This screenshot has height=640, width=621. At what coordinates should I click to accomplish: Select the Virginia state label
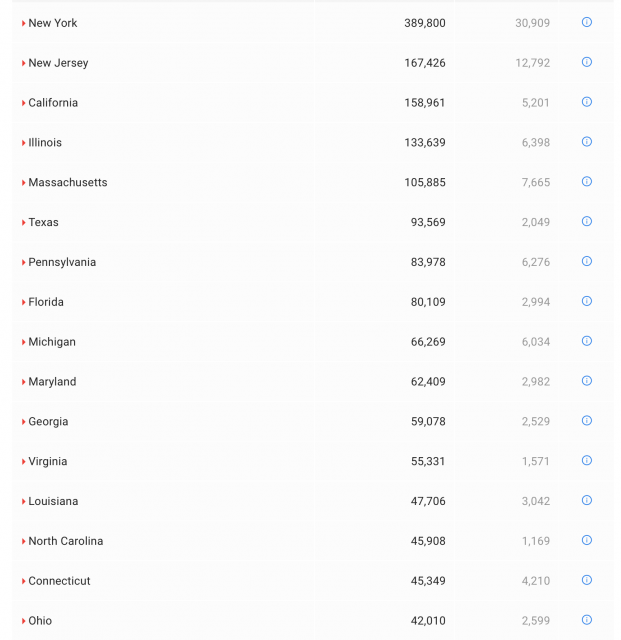pyautogui.click(x=48, y=462)
